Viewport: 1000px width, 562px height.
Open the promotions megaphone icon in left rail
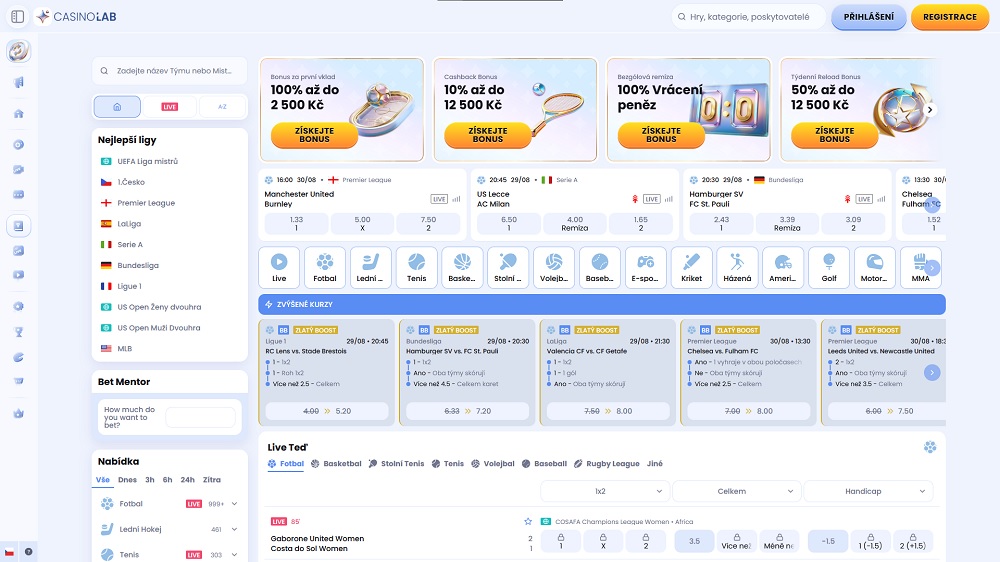tap(18, 82)
